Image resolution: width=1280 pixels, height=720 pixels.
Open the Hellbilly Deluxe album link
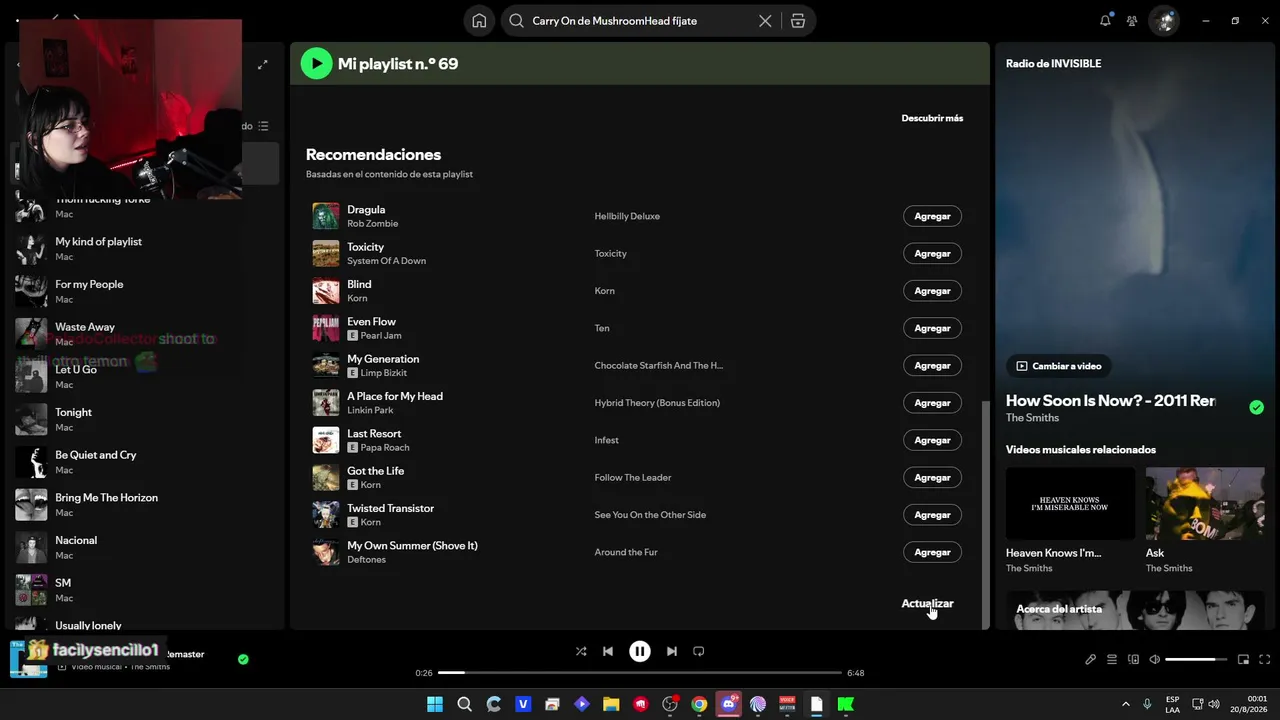point(627,216)
